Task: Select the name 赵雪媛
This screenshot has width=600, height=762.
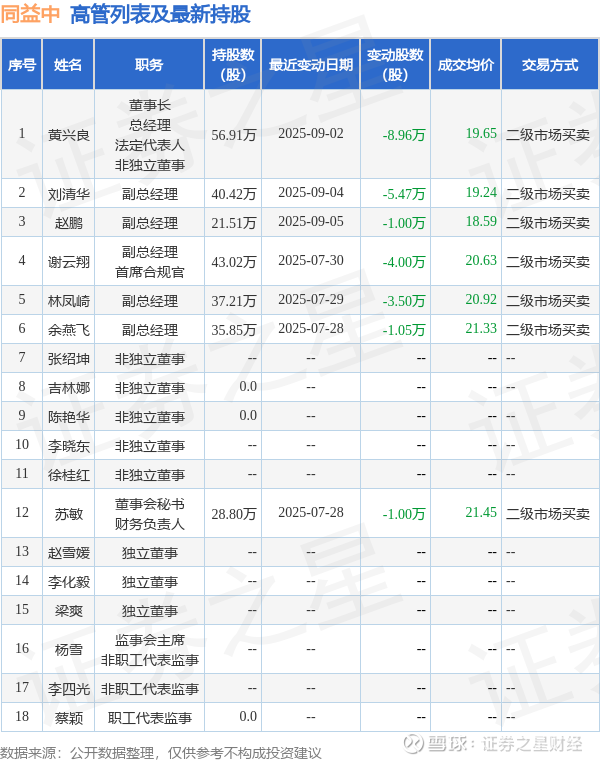Action: [x=69, y=553]
